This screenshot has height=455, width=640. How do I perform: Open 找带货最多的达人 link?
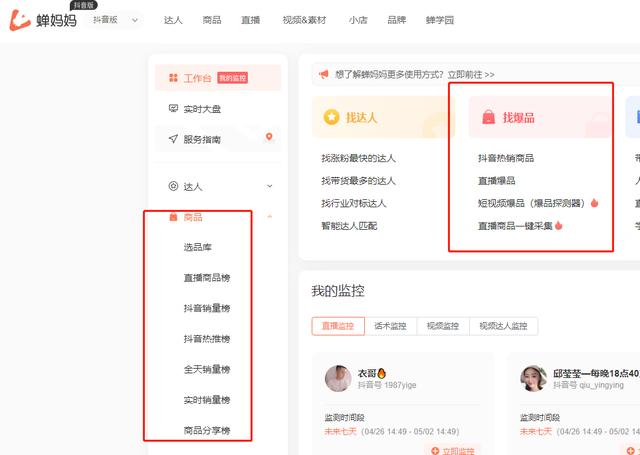pos(358,181)
